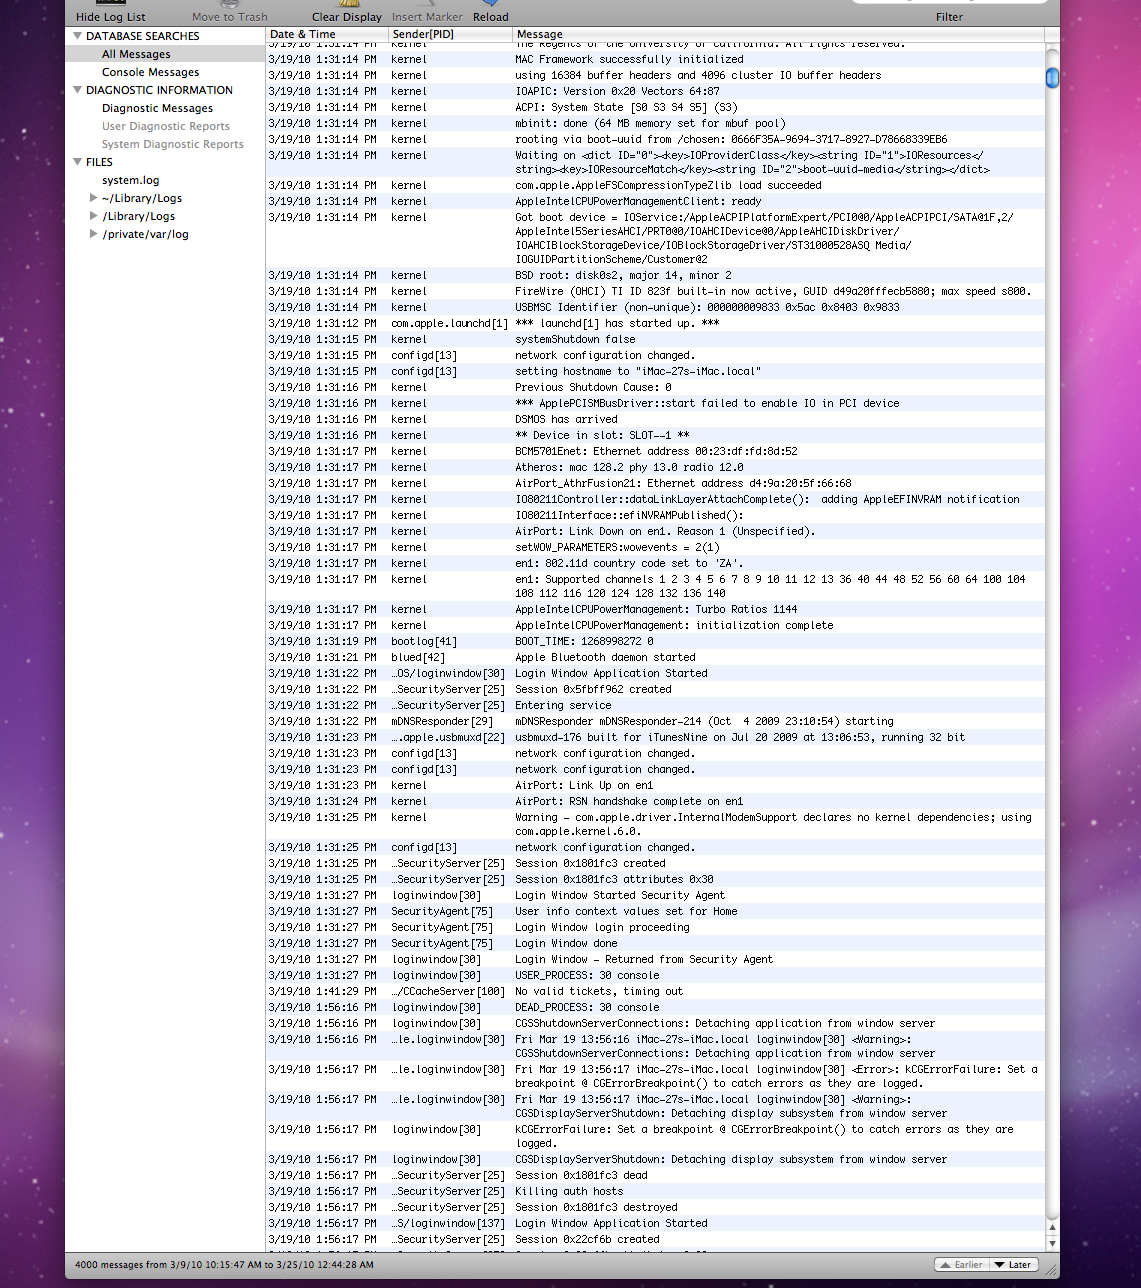Click the Message column header
Screen dimensions: 1141x1288
[x=778, y=34]
